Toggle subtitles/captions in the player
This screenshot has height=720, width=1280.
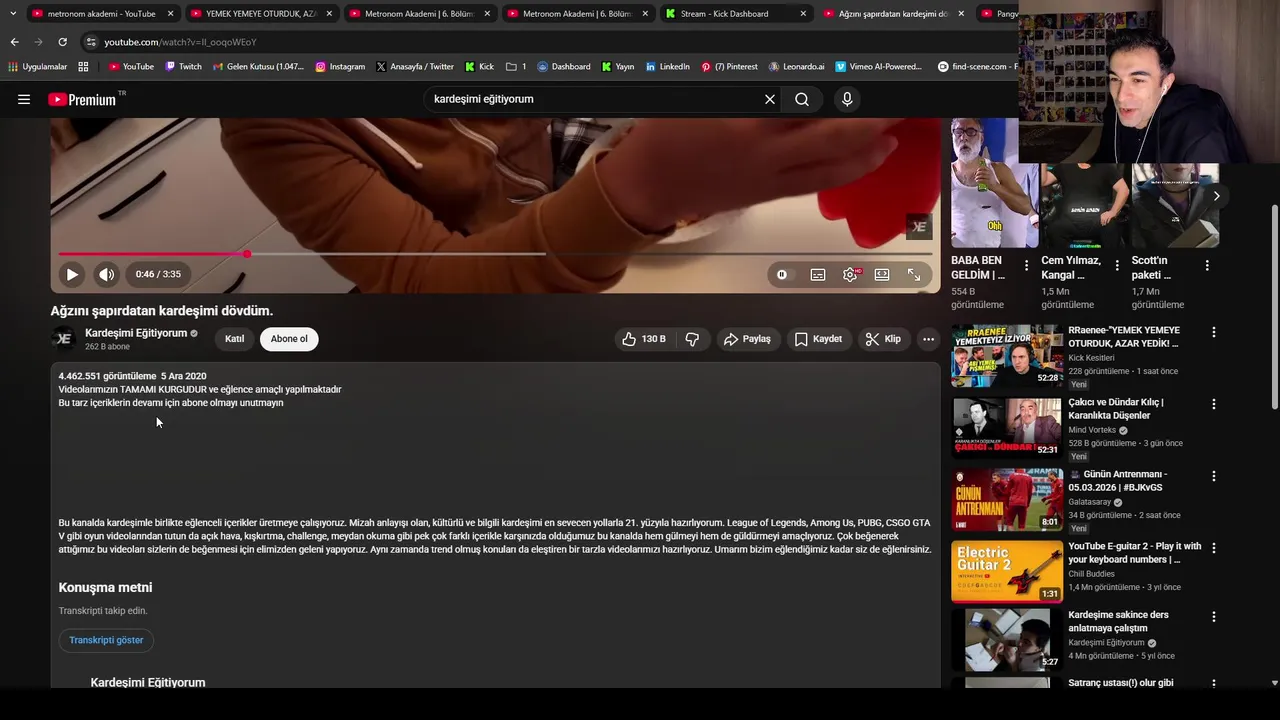818,274
